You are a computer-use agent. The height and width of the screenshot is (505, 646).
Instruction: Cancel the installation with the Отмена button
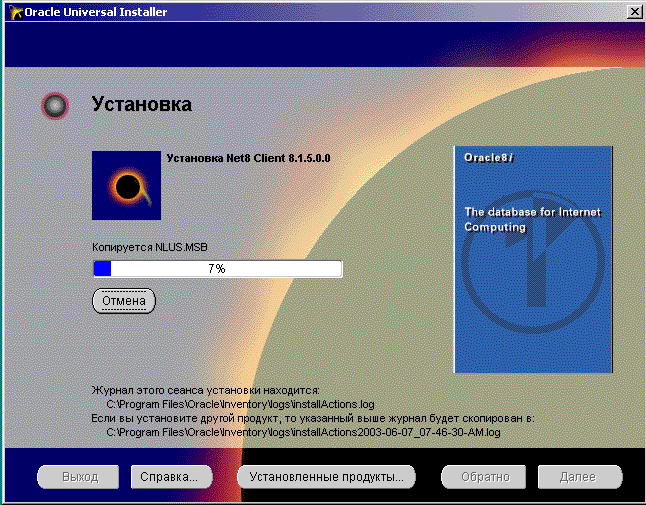124,301
